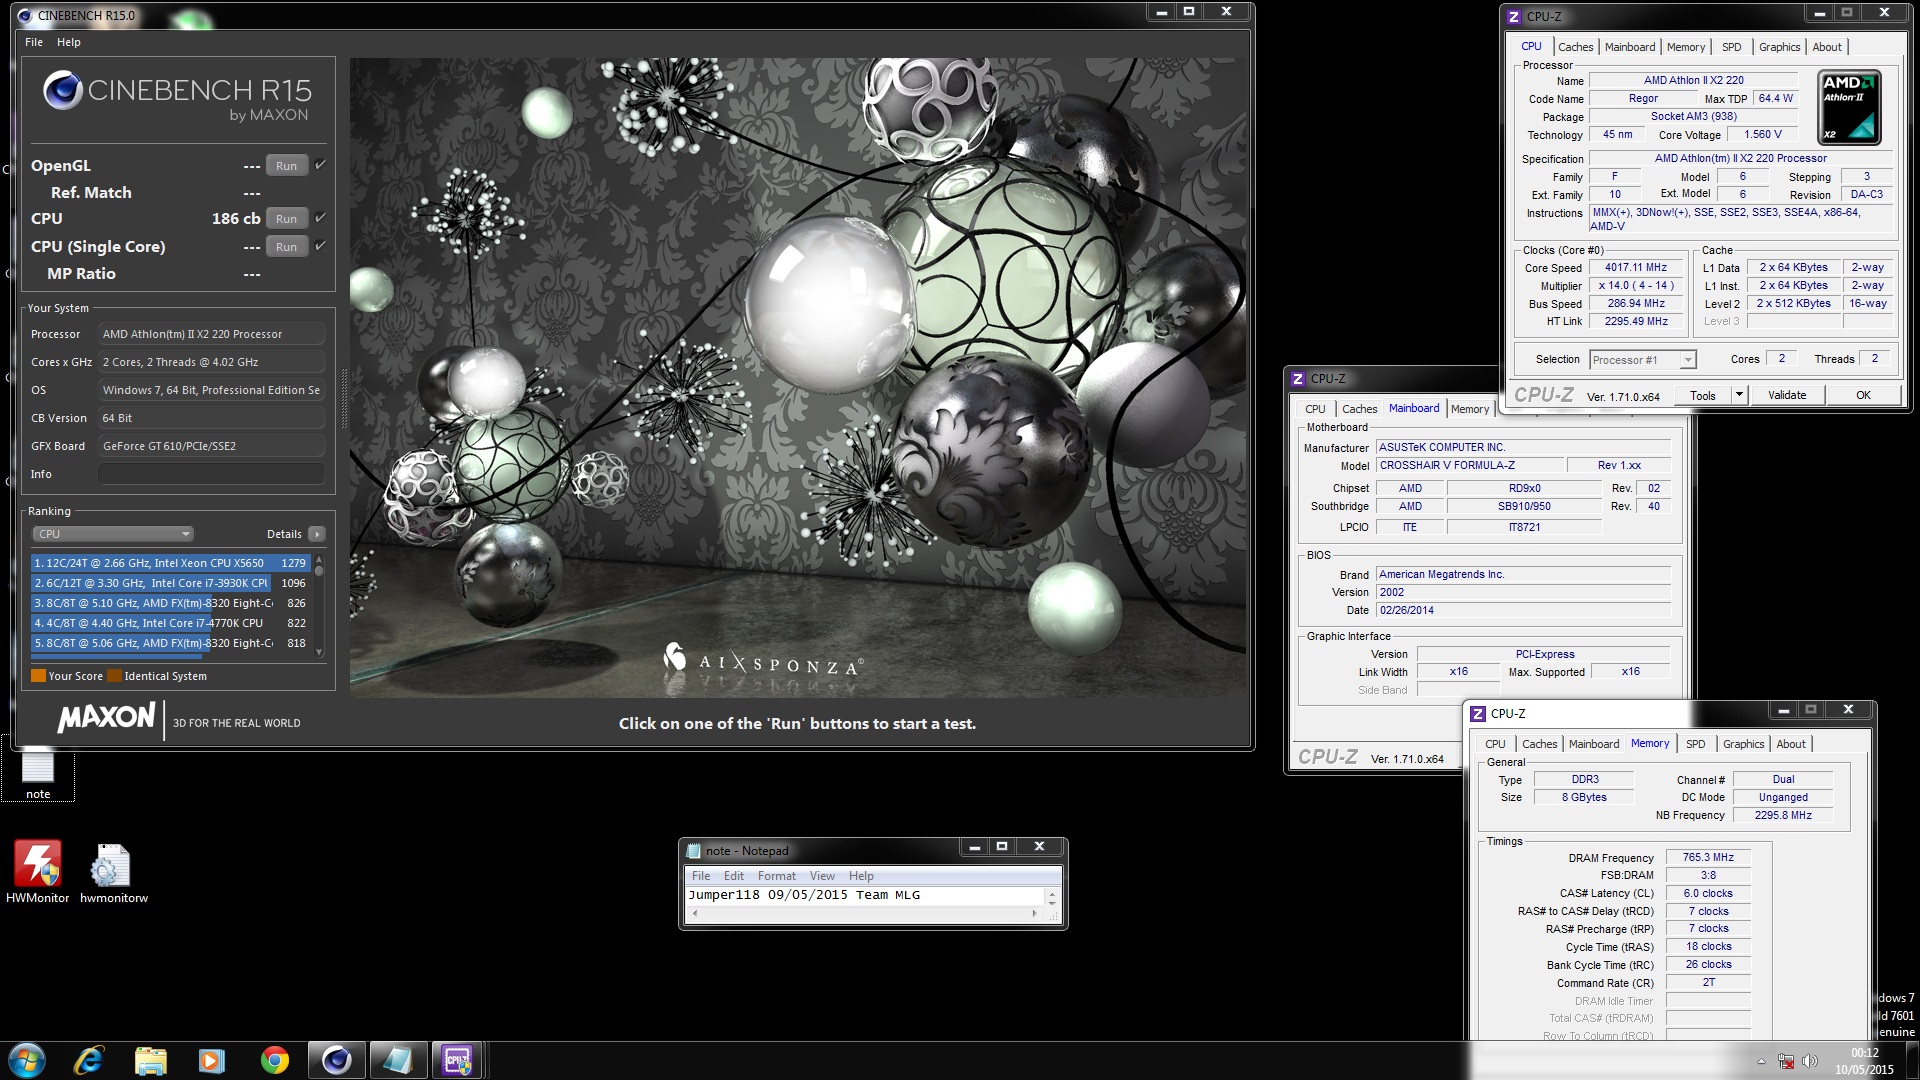Switch to Caches tab in top CPU-Z window
1920x1080 pixels.
[1575, 47]
